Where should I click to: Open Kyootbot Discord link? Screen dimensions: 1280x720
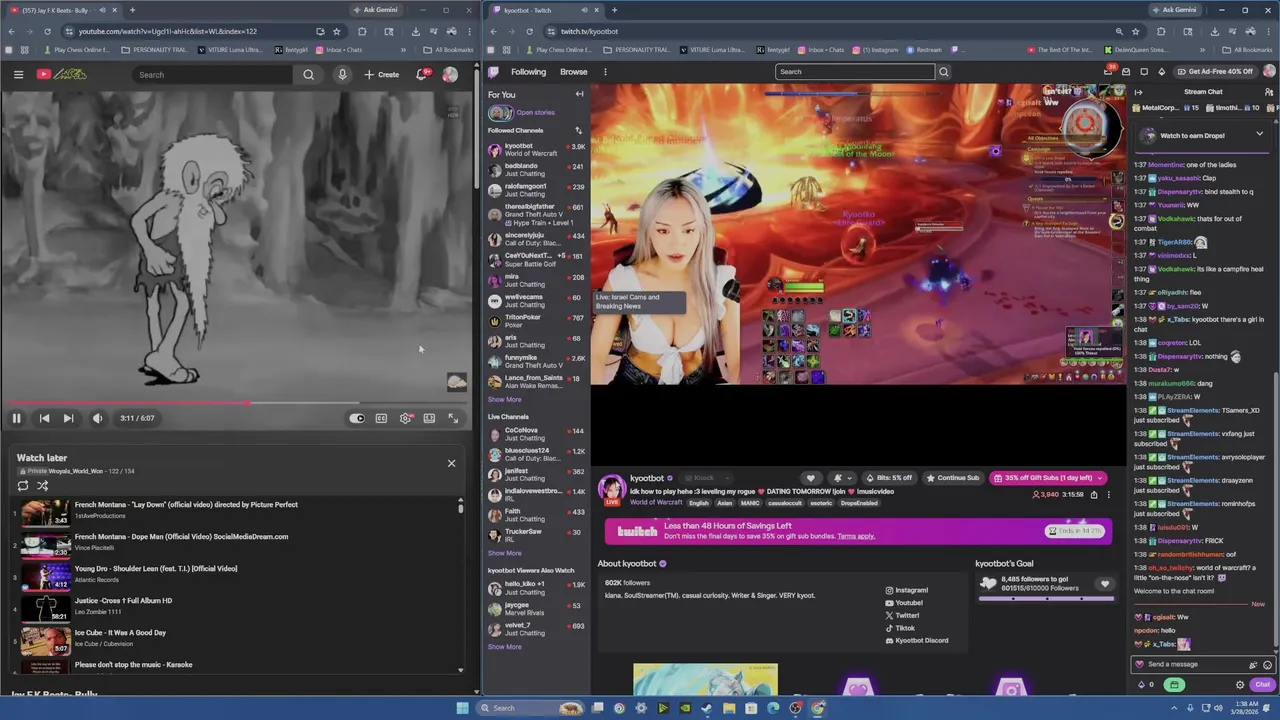click(916, 640)
